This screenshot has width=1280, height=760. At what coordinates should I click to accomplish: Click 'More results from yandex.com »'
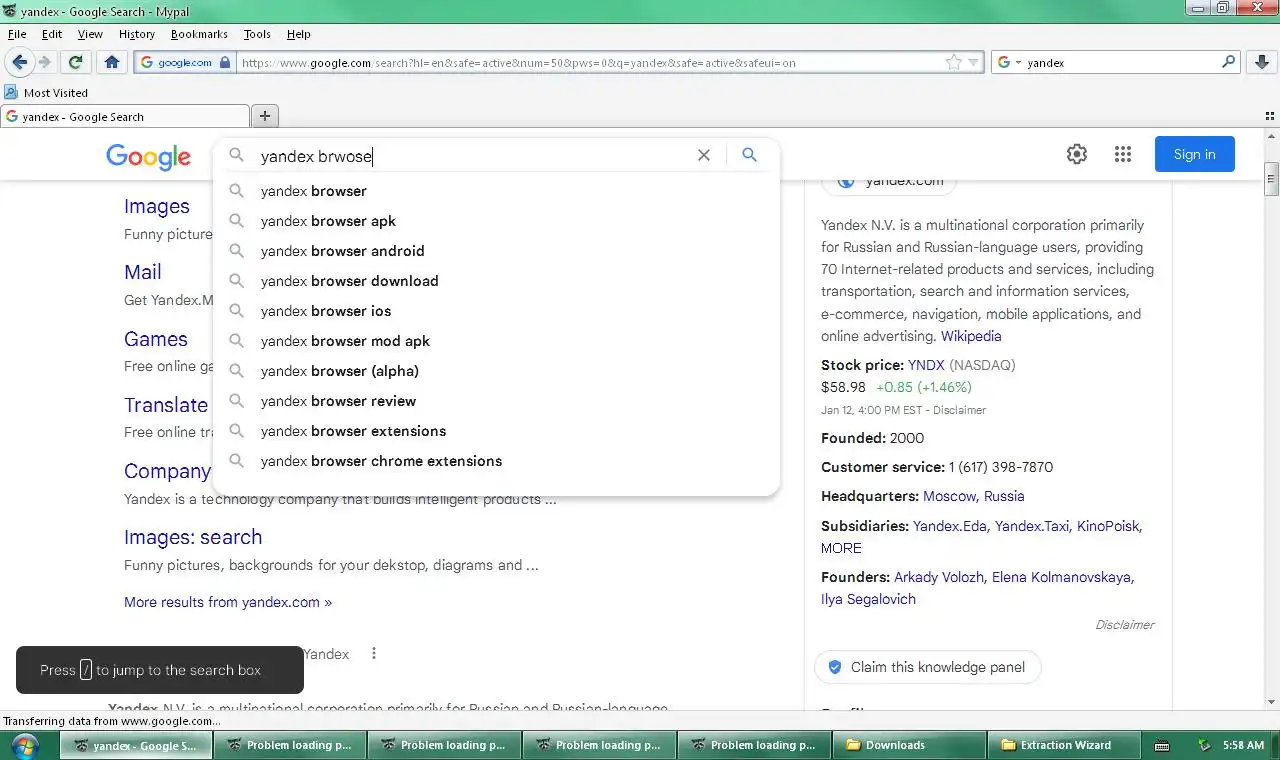228,602
